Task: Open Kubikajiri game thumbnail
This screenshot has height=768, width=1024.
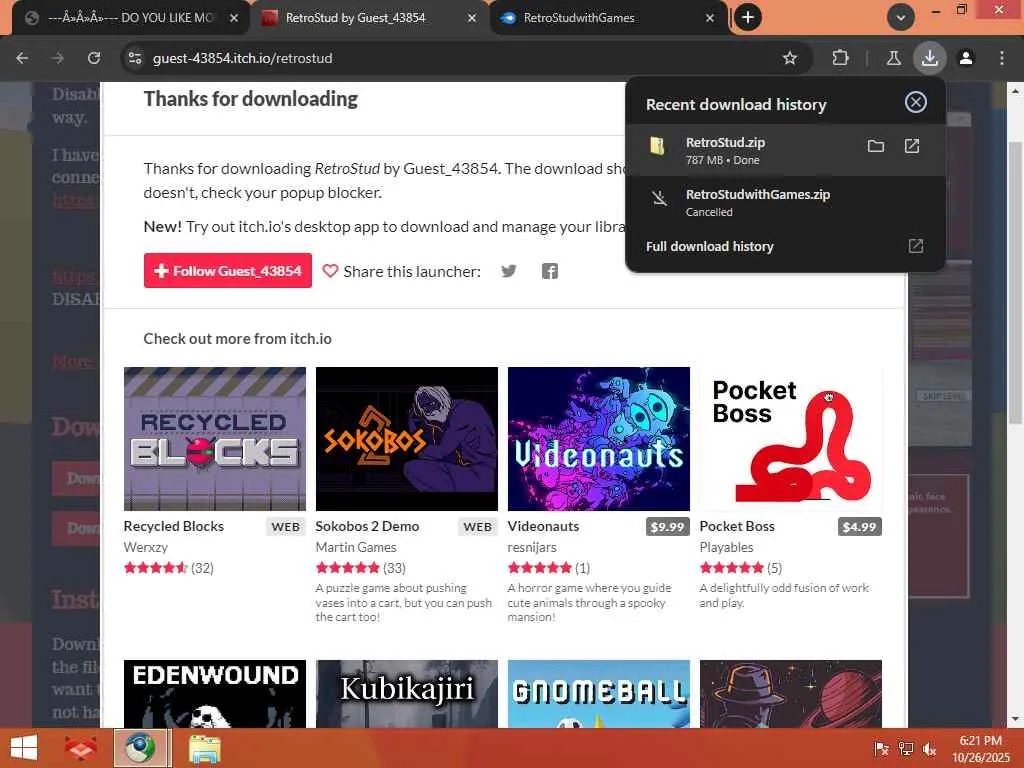Action: coord(407,694)
